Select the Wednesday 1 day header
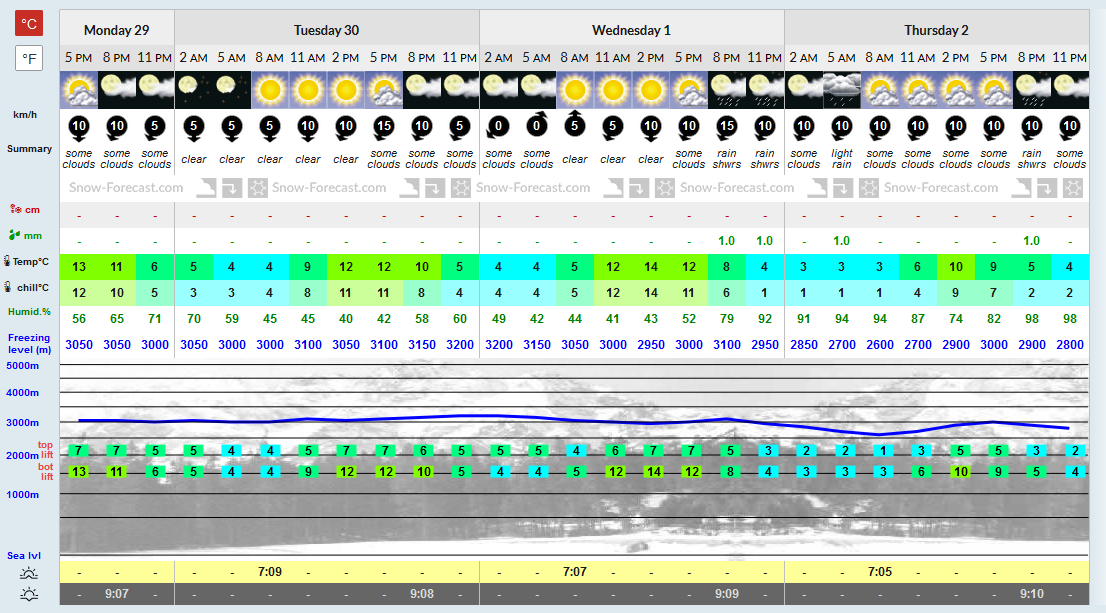The height and width of the screenshot is (613, 1106). click(x=631, y=30)
